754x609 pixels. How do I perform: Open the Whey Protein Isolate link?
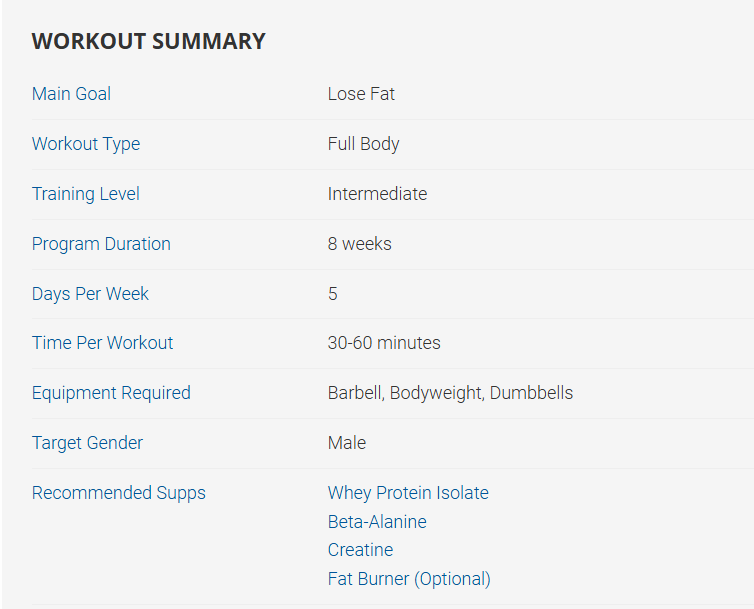pos(408,493)
